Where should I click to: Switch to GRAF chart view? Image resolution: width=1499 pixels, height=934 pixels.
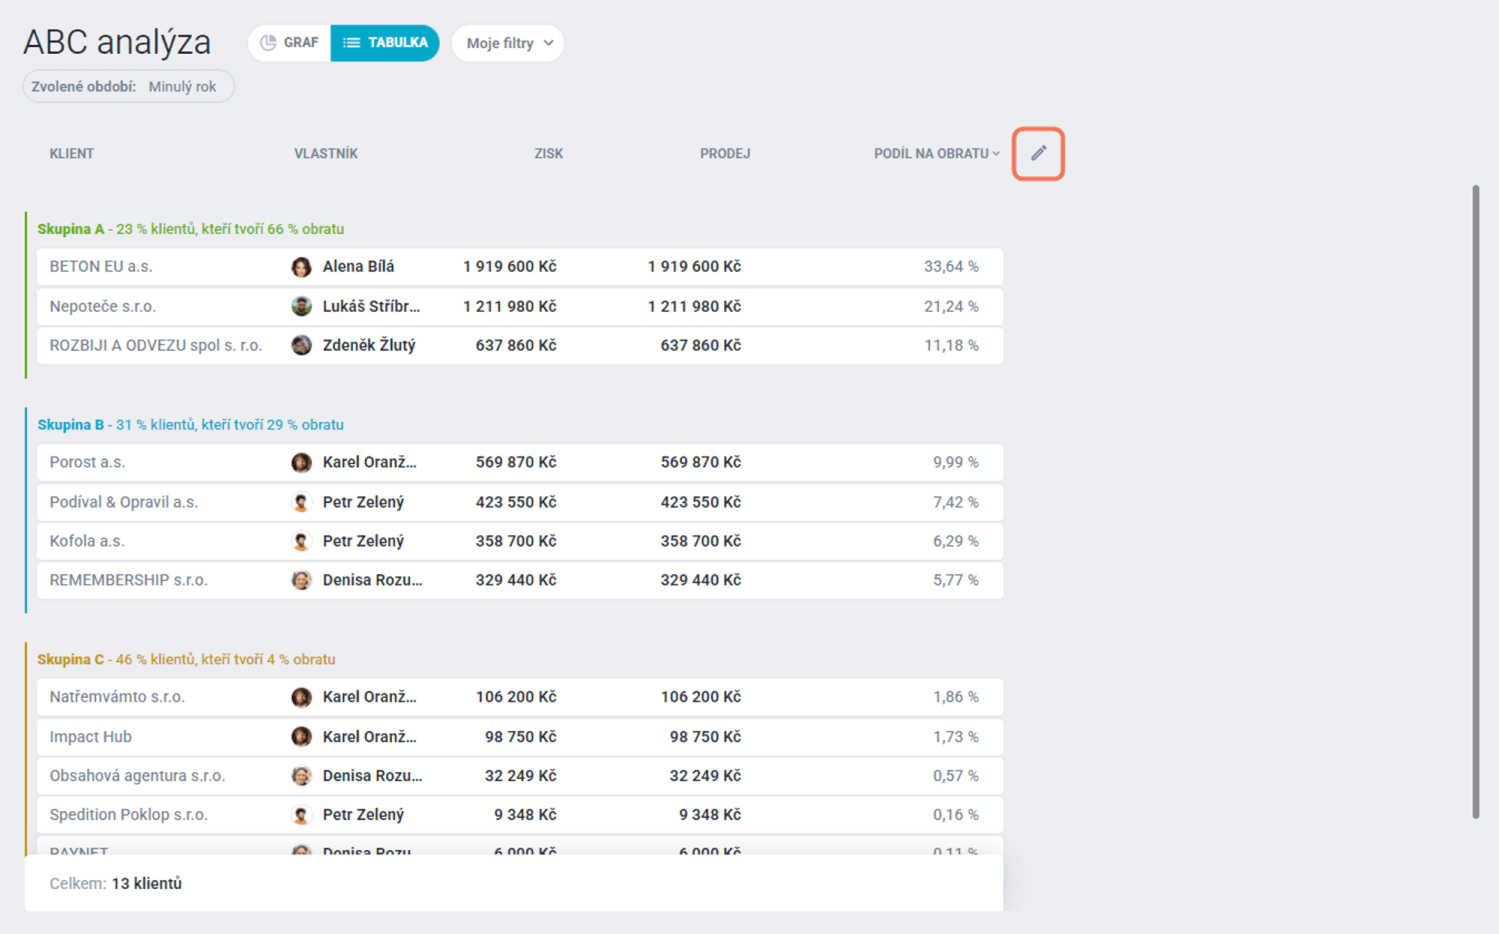(x=290, y=43)
